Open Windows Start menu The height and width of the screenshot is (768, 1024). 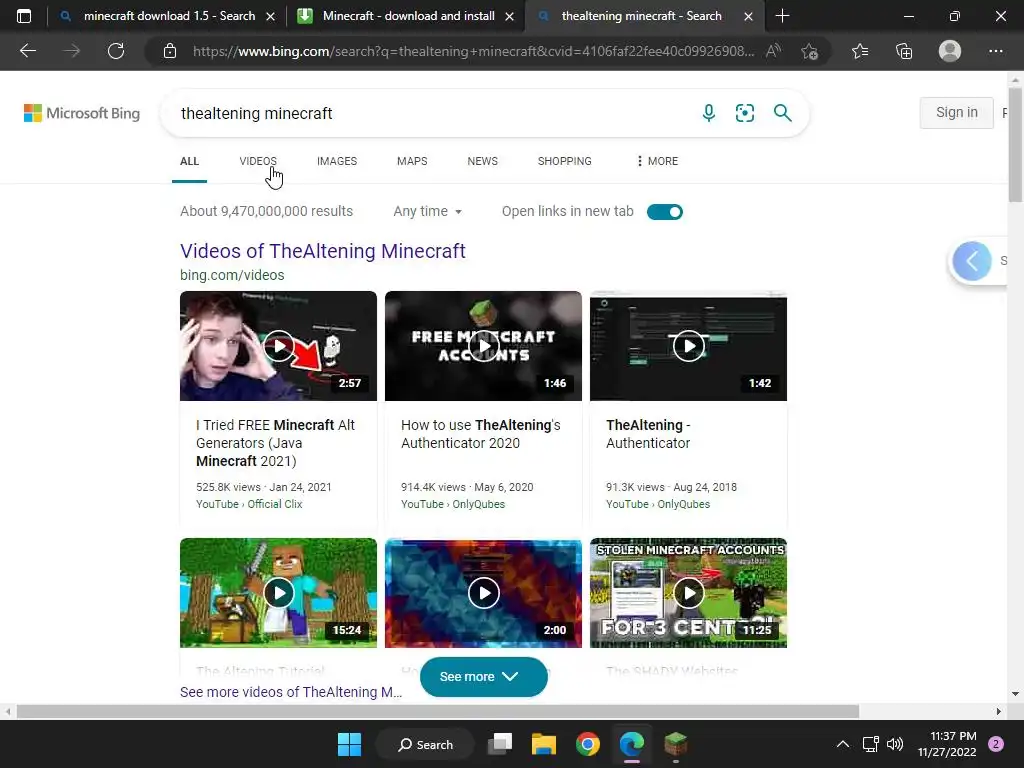pyautogui.click(x=349, y=744)
